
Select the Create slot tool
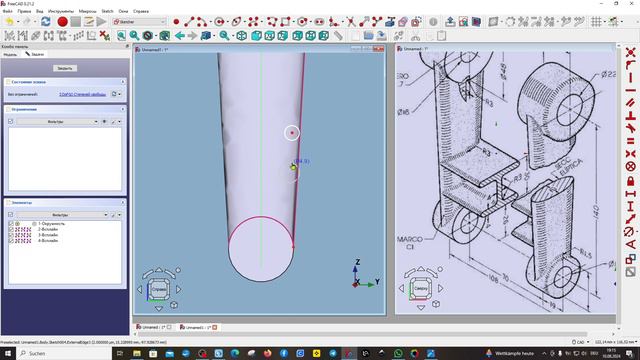[319, 22]
